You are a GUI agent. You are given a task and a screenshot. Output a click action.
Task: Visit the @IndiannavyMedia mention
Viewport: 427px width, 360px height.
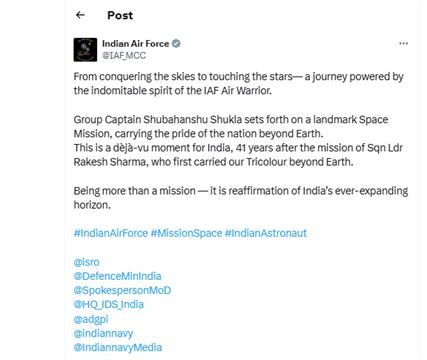(118, 347)
